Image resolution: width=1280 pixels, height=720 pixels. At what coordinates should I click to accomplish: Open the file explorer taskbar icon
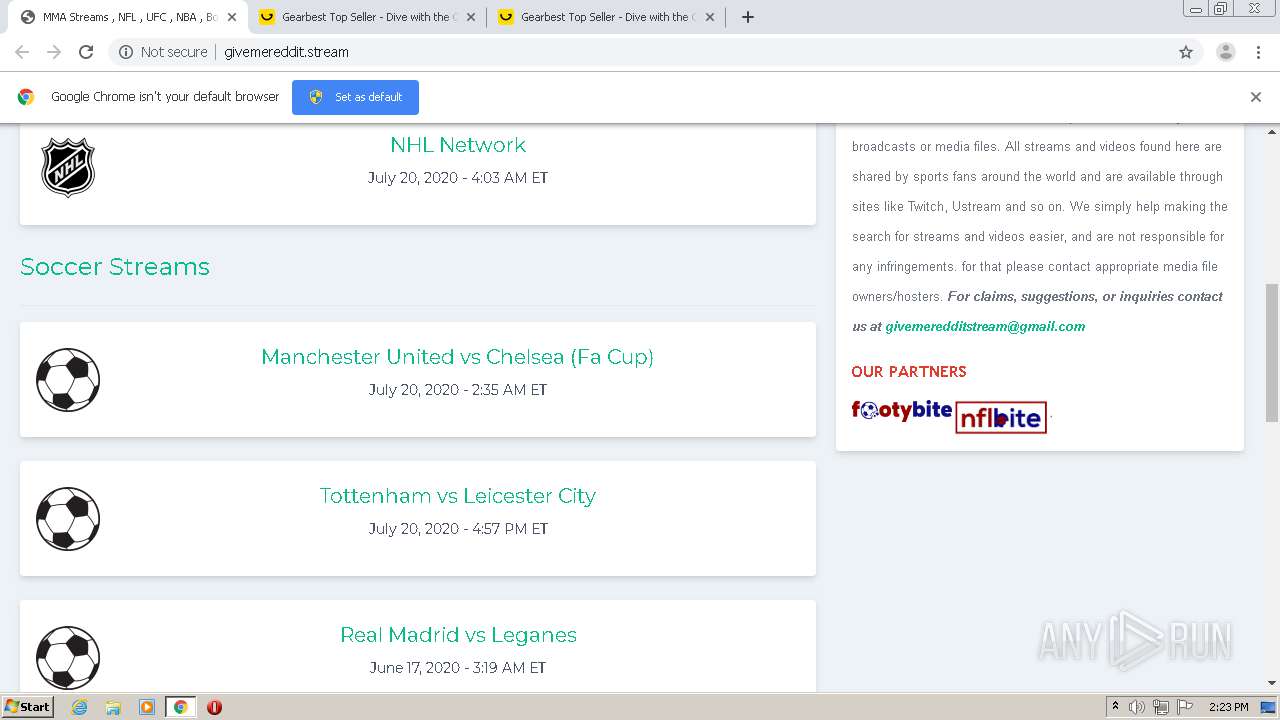113,707
